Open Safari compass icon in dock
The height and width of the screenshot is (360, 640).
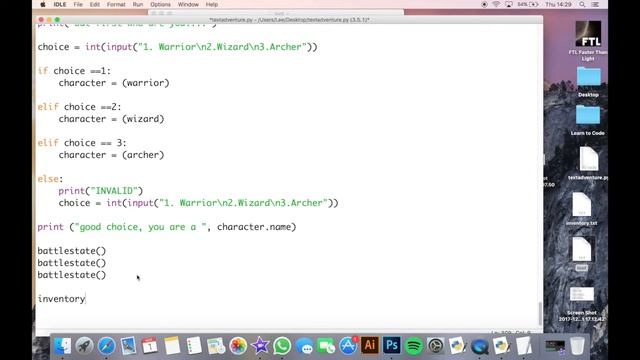[x=106, y=346]
